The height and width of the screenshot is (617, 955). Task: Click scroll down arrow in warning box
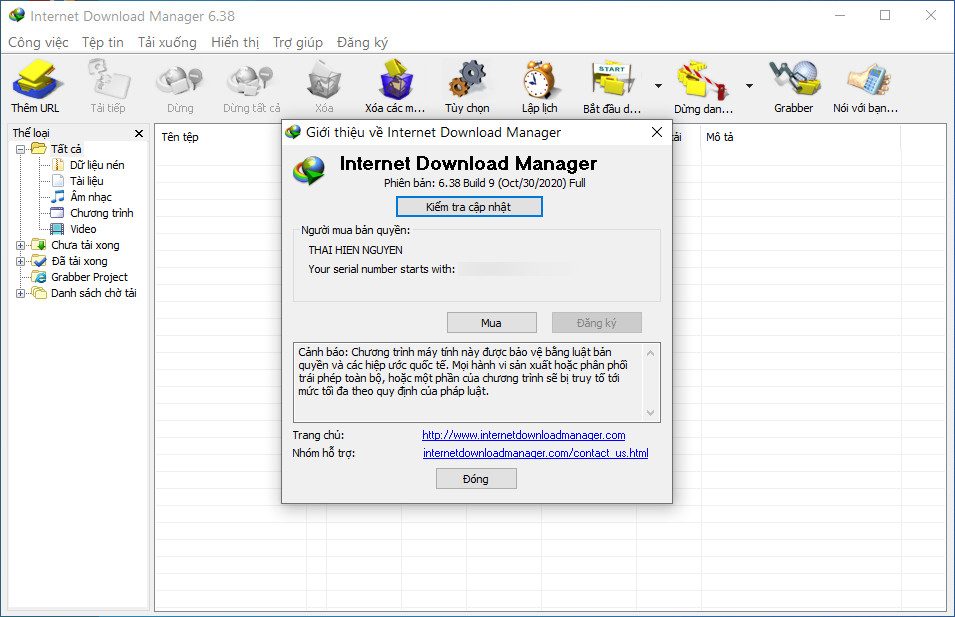(650, 412)
